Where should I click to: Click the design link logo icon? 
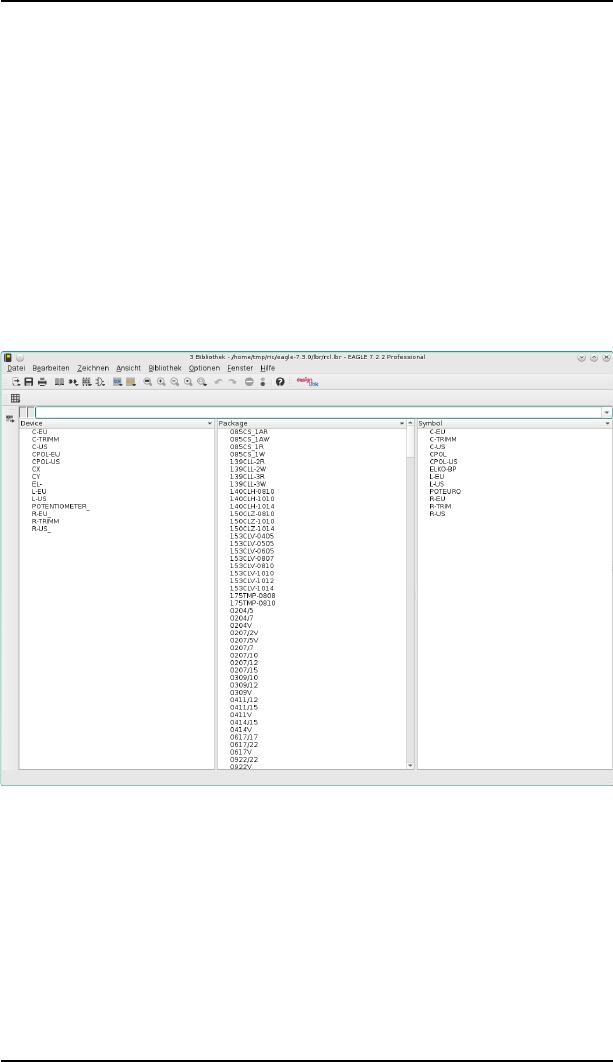click(x=307, y=382)
